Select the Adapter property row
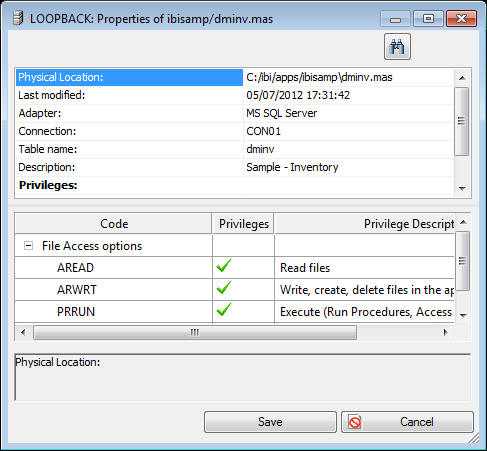Viewport: 487px width, 451px height. point(235,113)
